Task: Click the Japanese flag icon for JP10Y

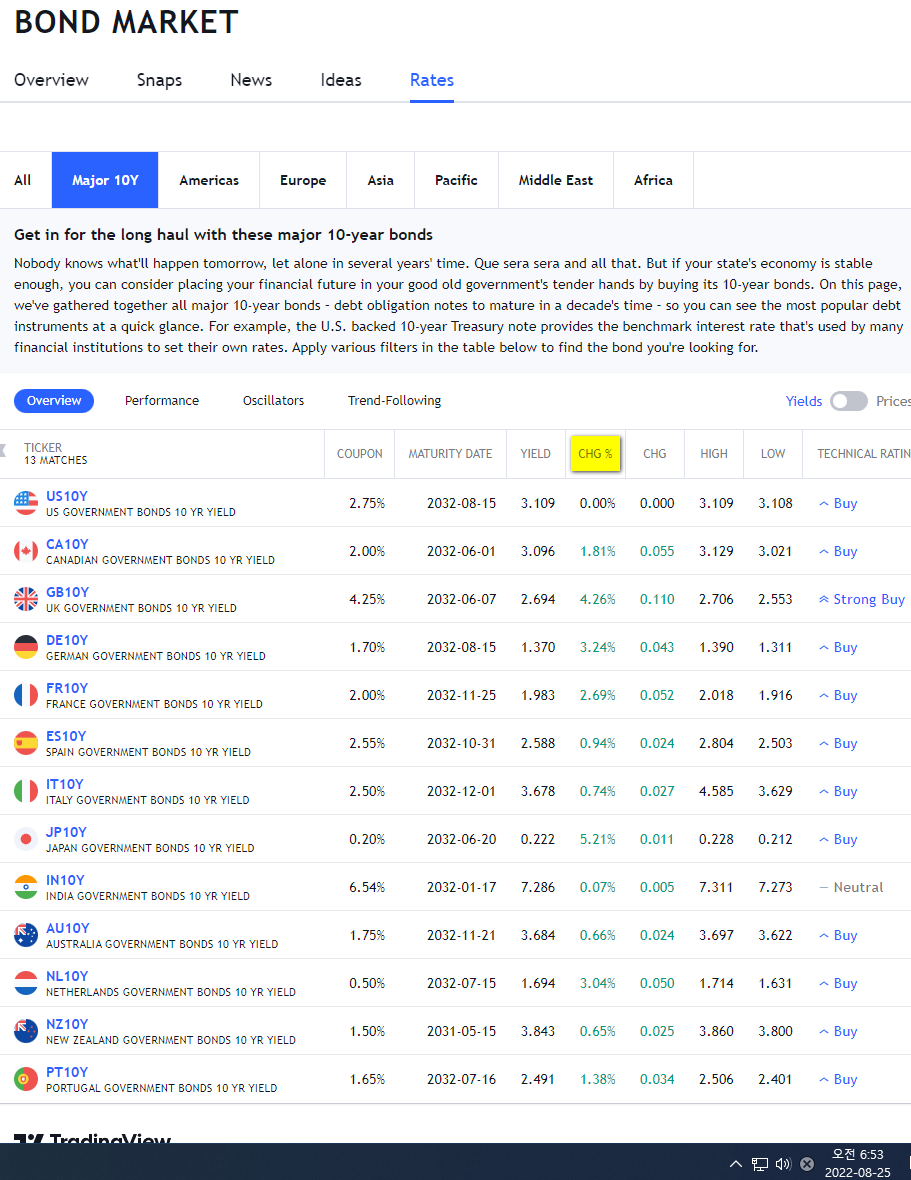Action: click(26, 839)
